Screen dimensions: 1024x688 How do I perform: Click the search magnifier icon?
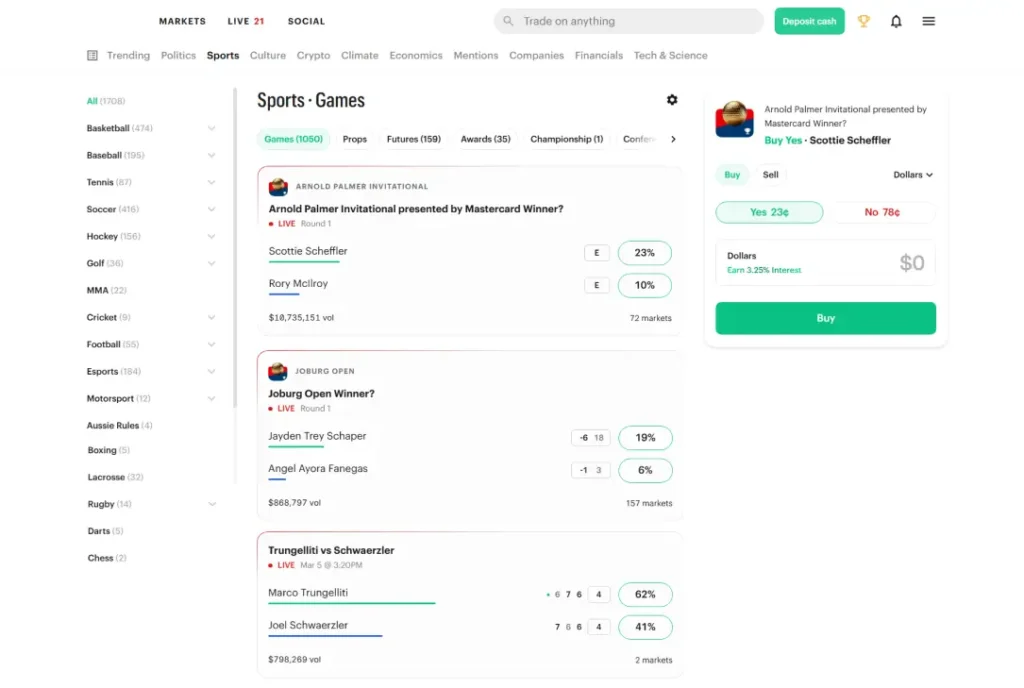point(507,21)
